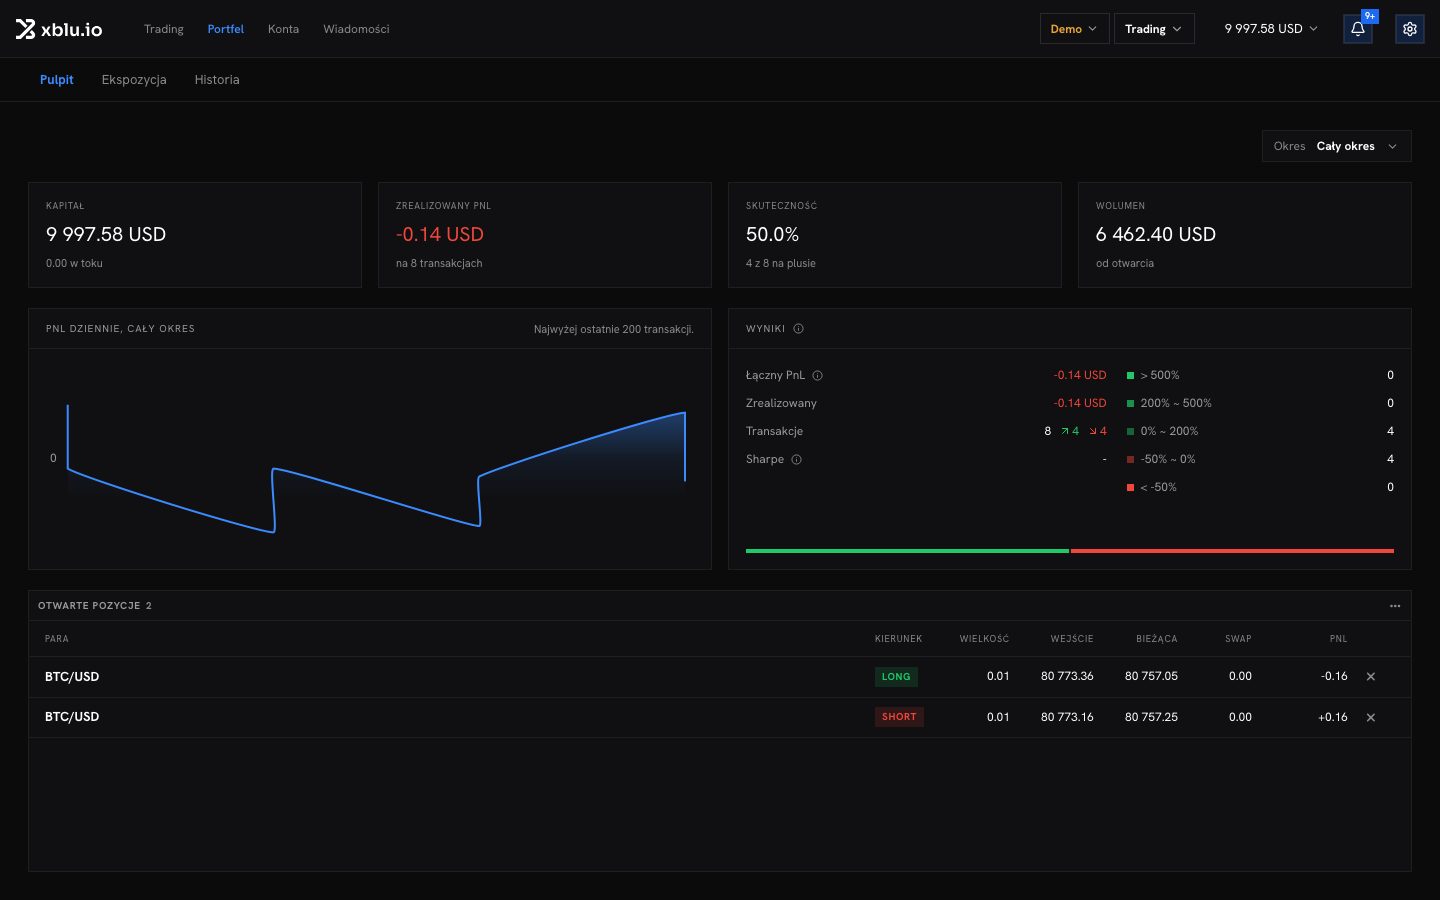Change the Okres period selector

click(1337, 146)
